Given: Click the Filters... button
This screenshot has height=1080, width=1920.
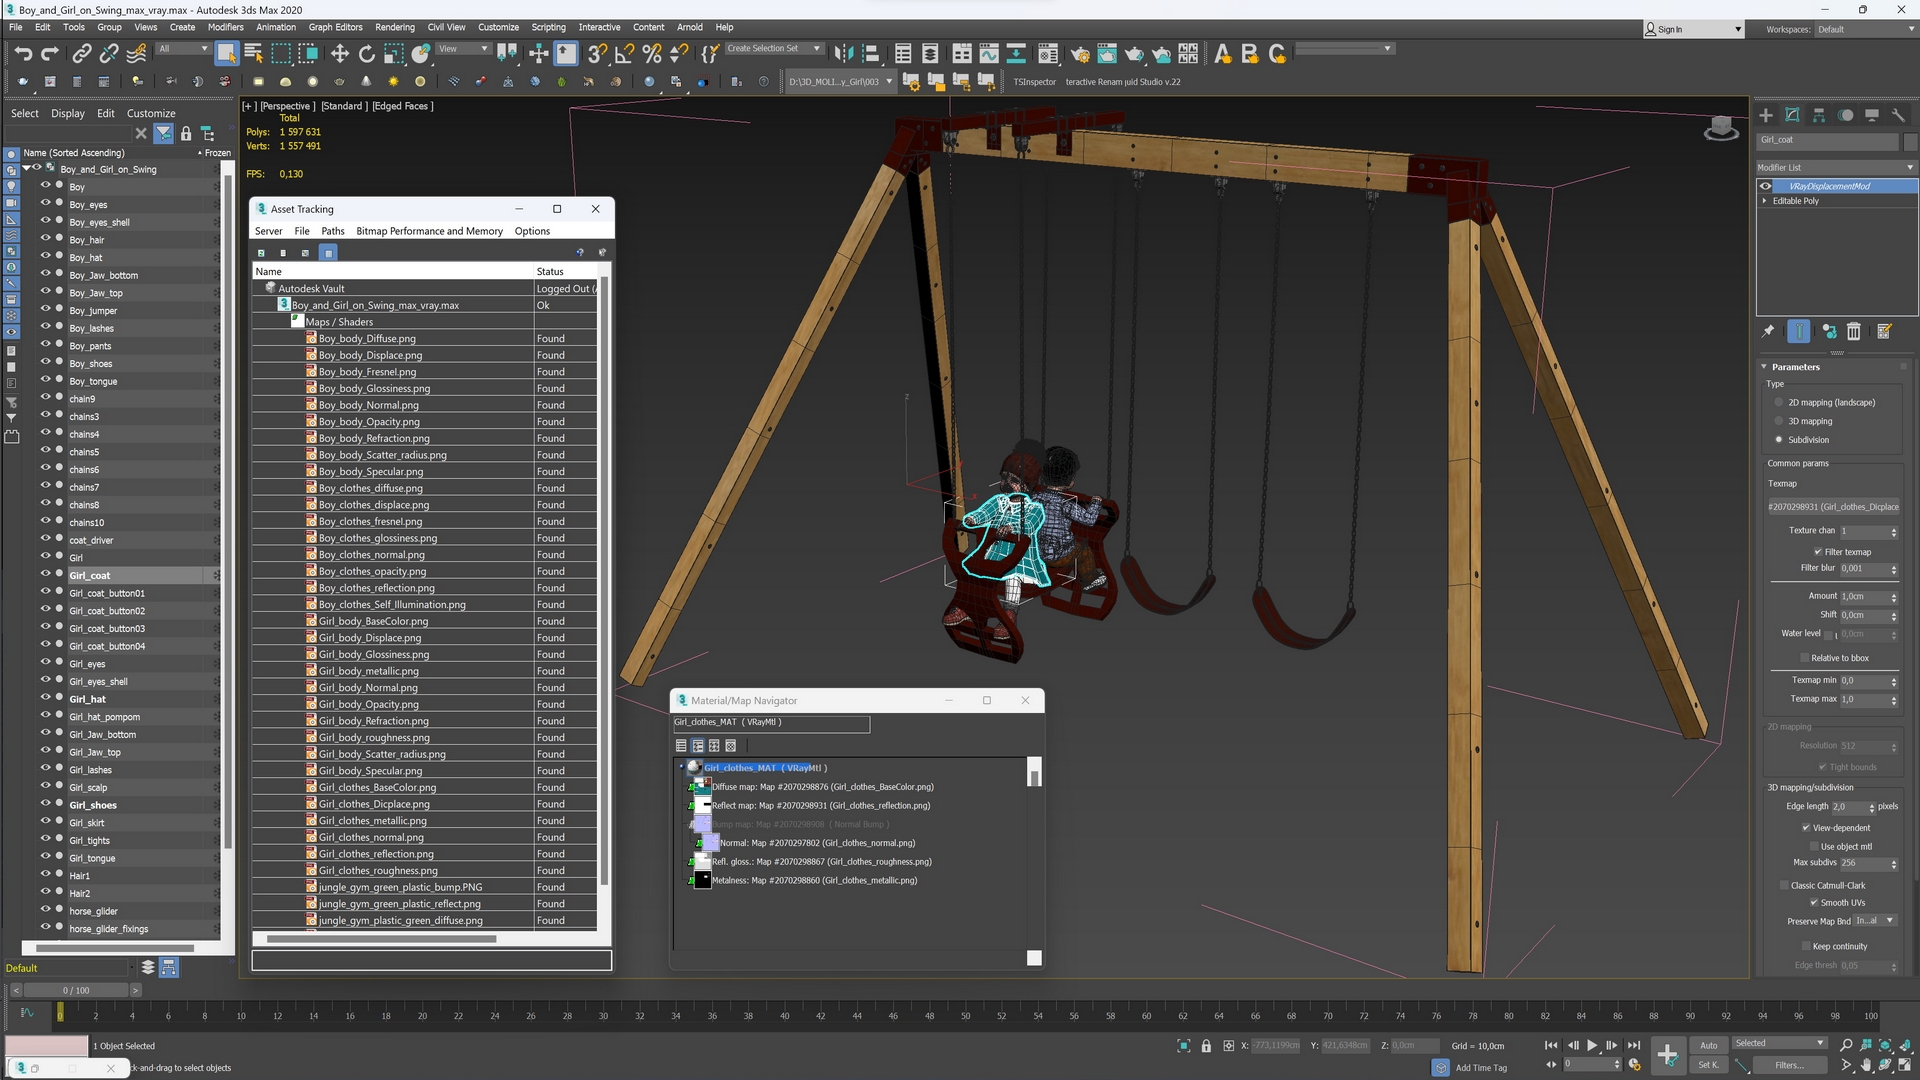Looking at the screenshot, I should [1790, 1065].
